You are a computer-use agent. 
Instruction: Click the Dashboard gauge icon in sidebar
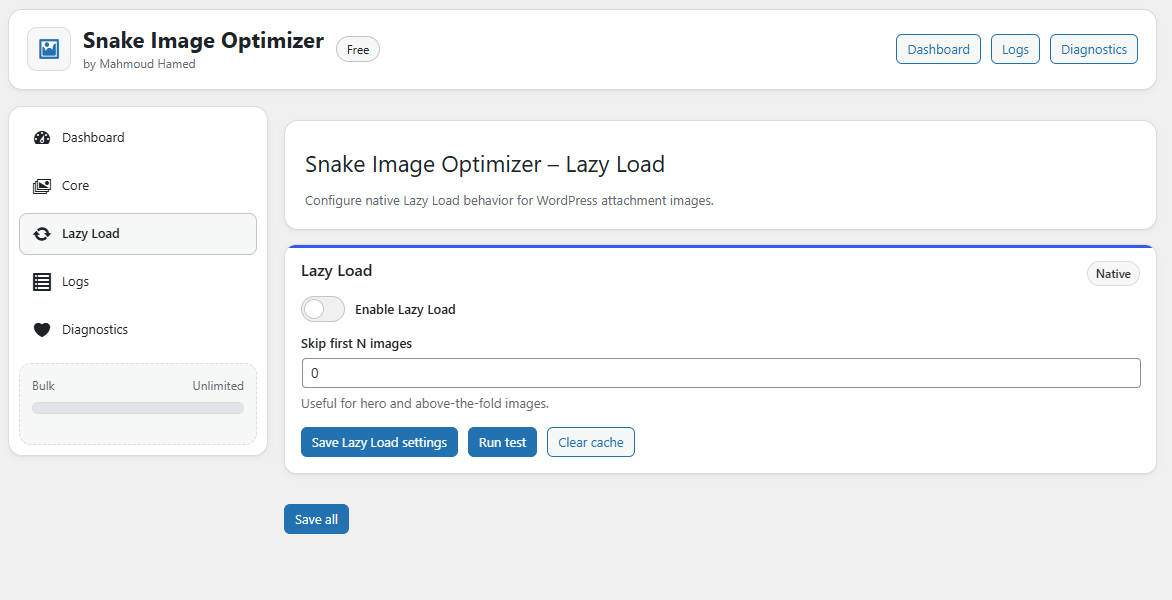click(42, 137)
